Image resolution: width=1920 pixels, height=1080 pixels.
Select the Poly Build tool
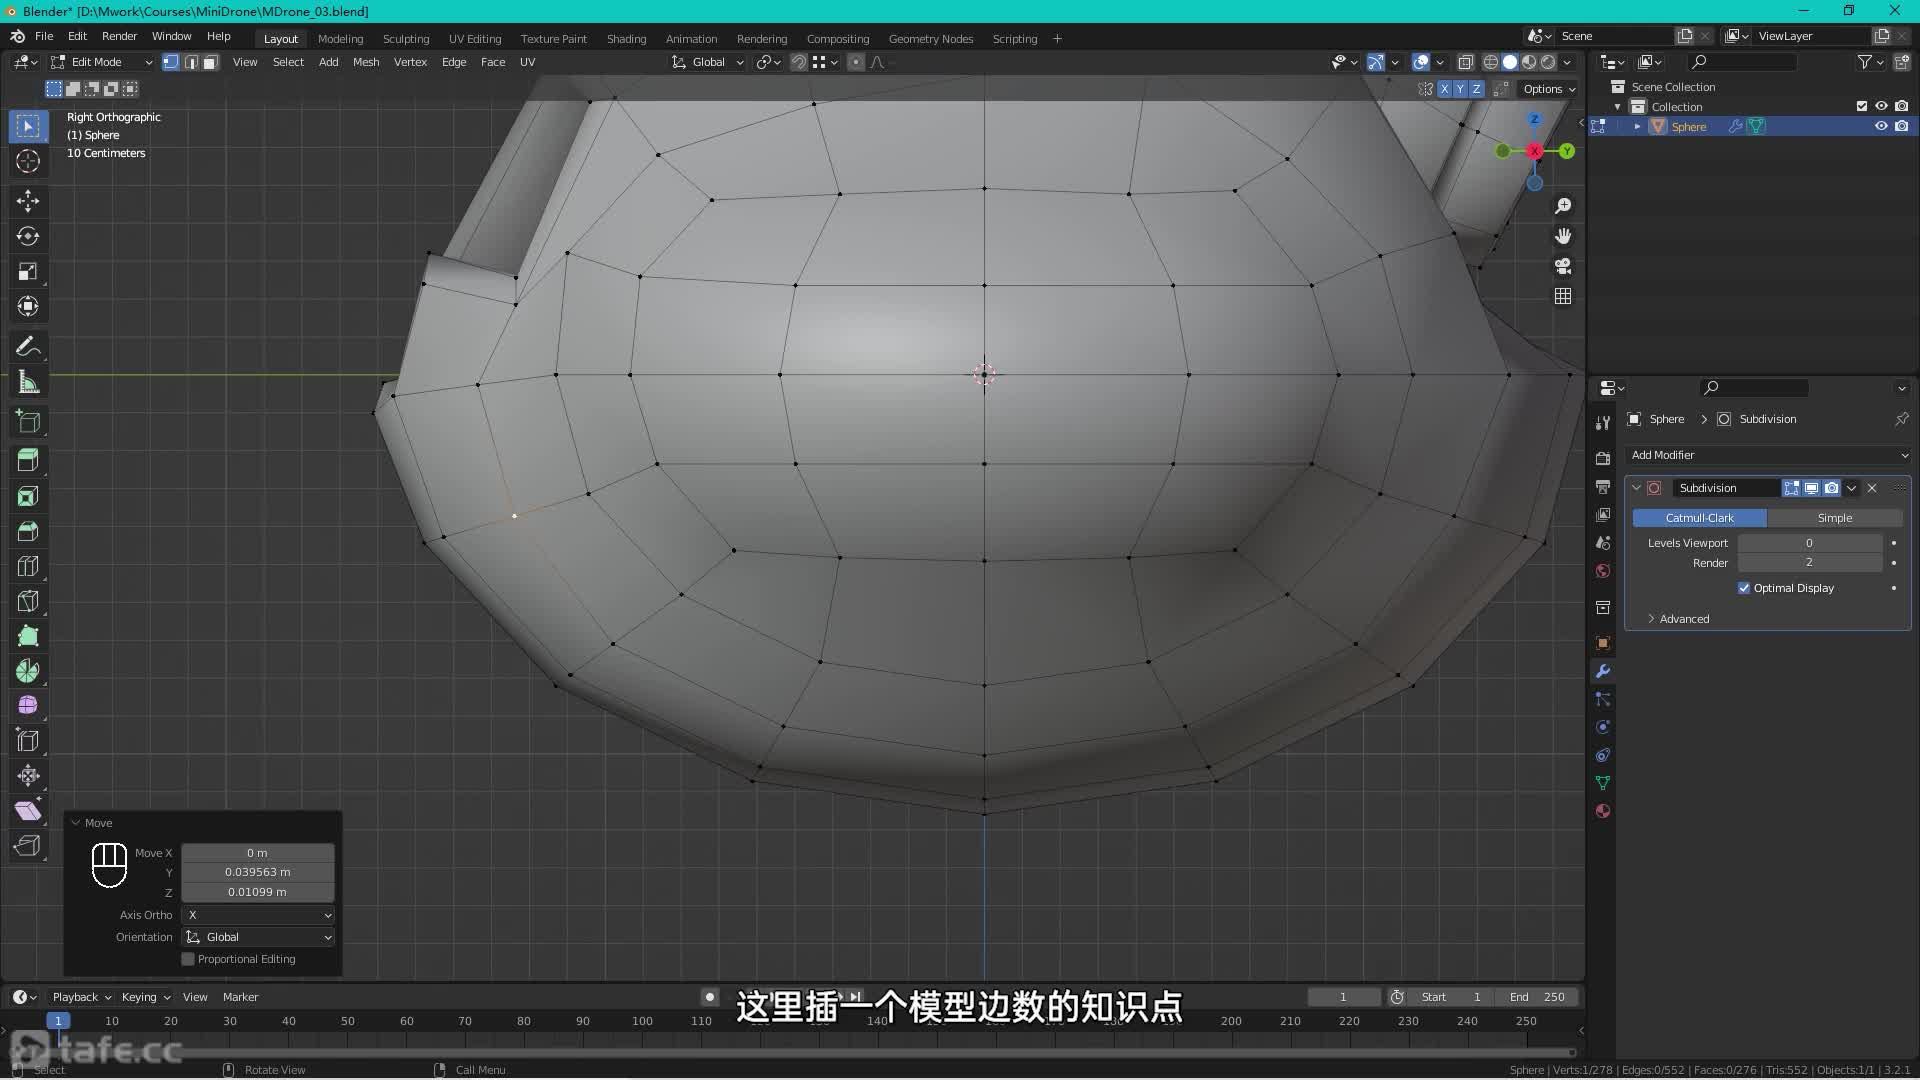tap(28, 636)
